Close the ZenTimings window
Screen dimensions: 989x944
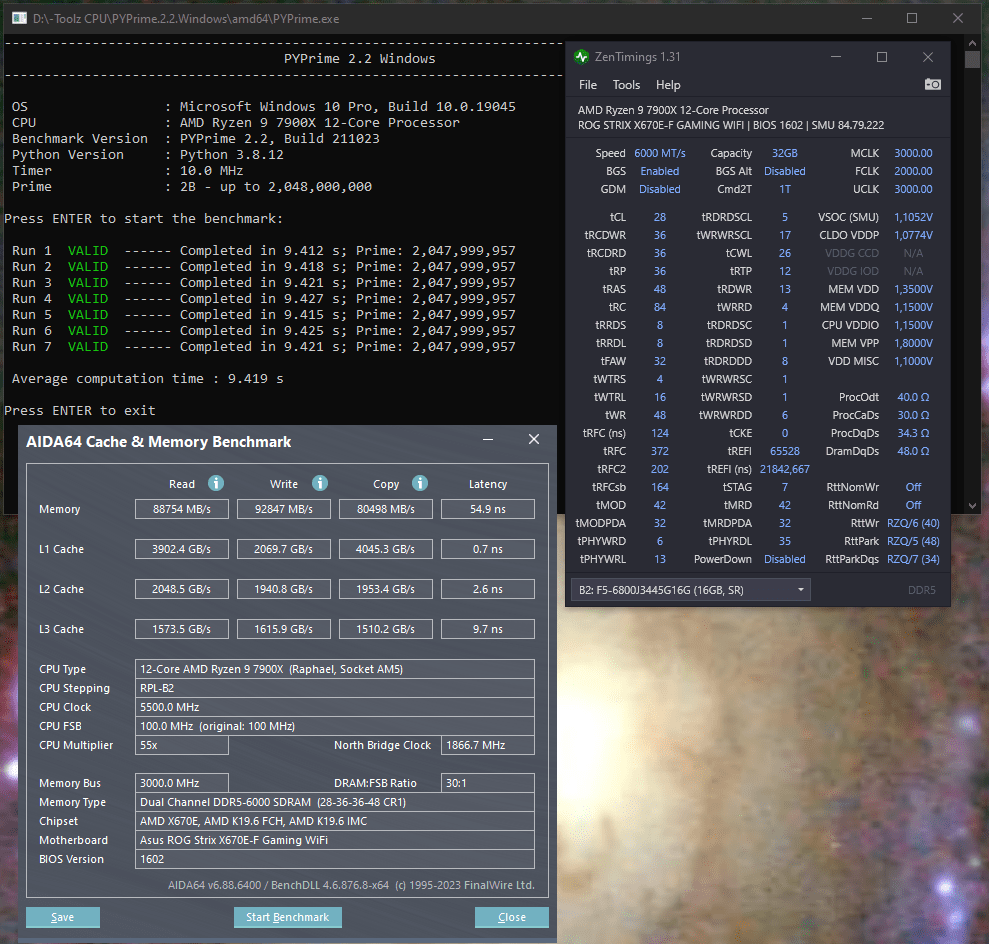pyautogui.click(x=928, y=57)
